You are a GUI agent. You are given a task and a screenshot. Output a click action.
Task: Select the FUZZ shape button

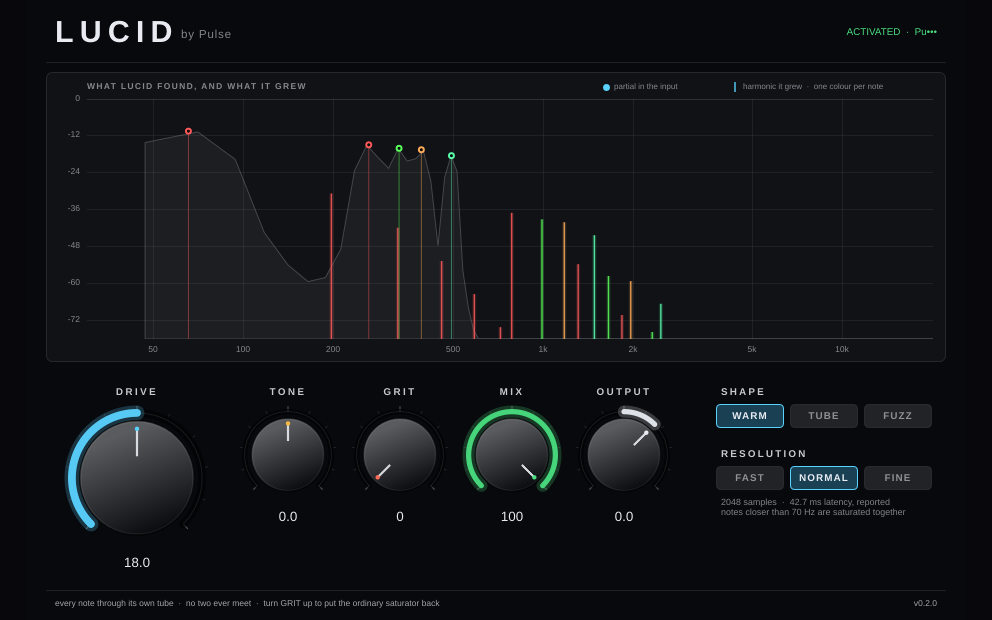pos(898,416)
